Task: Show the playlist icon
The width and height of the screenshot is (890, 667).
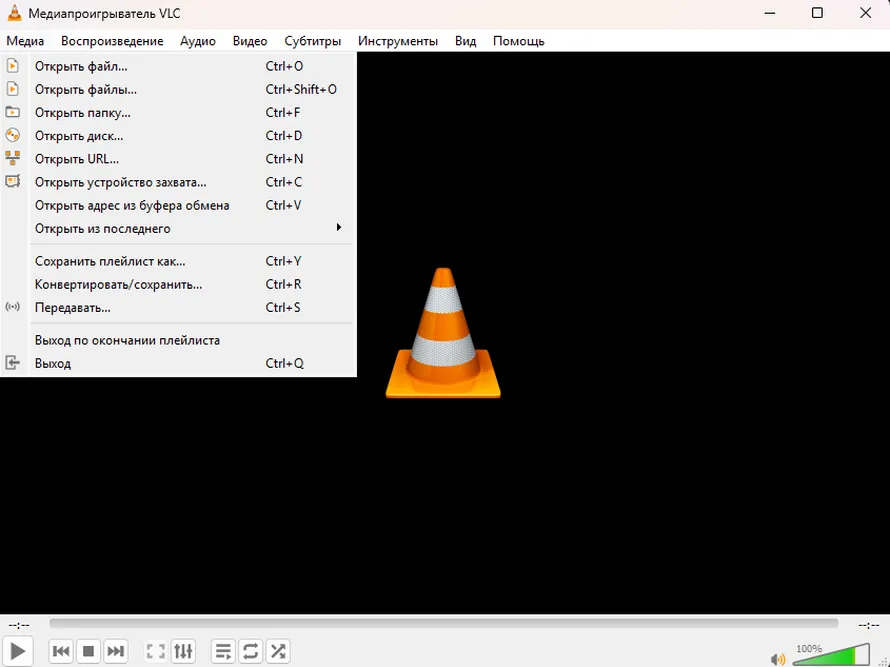Action: [223, 651]
